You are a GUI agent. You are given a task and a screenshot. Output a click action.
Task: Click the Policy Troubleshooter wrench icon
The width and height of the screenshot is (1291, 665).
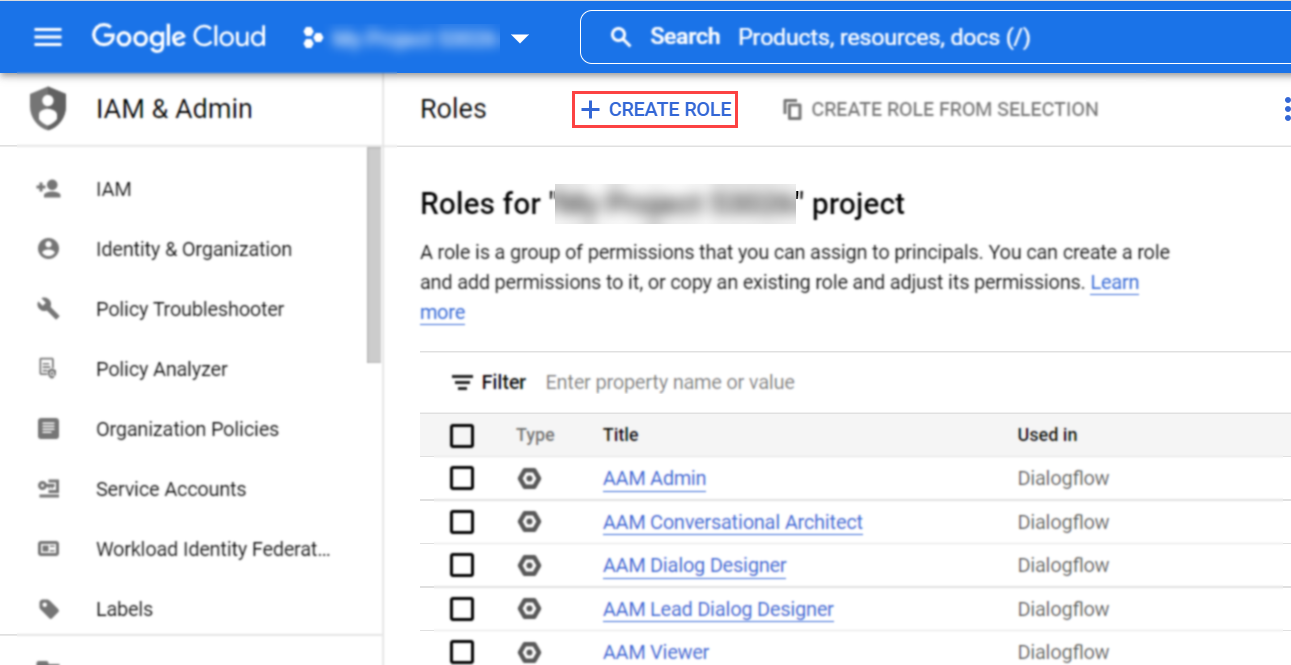tap(48, 309)
